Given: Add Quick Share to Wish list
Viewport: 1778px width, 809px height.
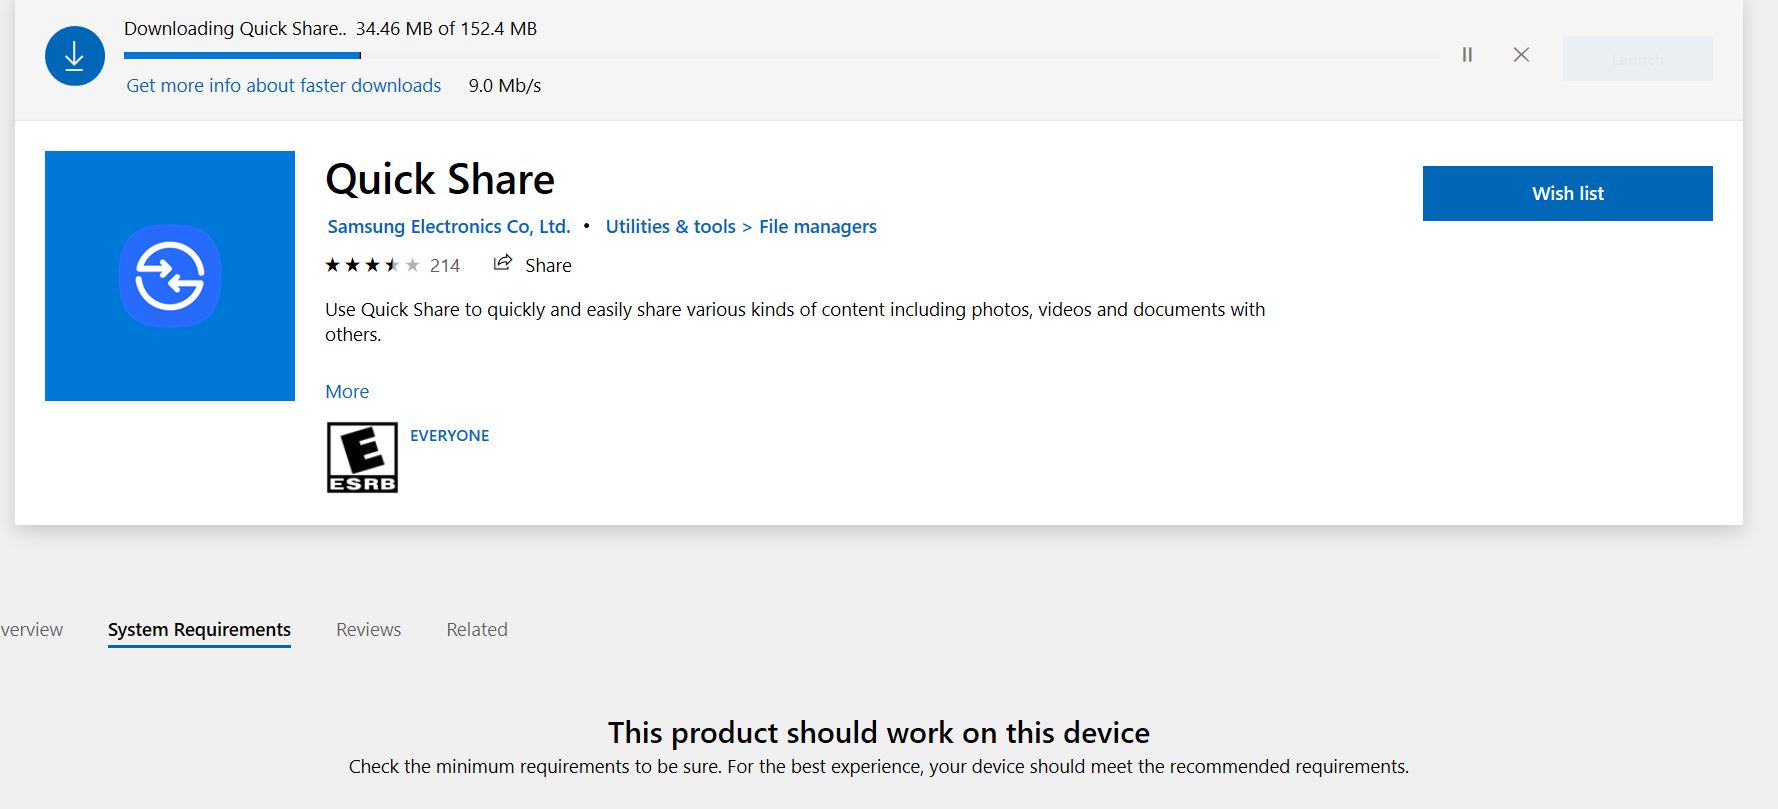Looking at the screenshot, I should (x=1567, y=194).
